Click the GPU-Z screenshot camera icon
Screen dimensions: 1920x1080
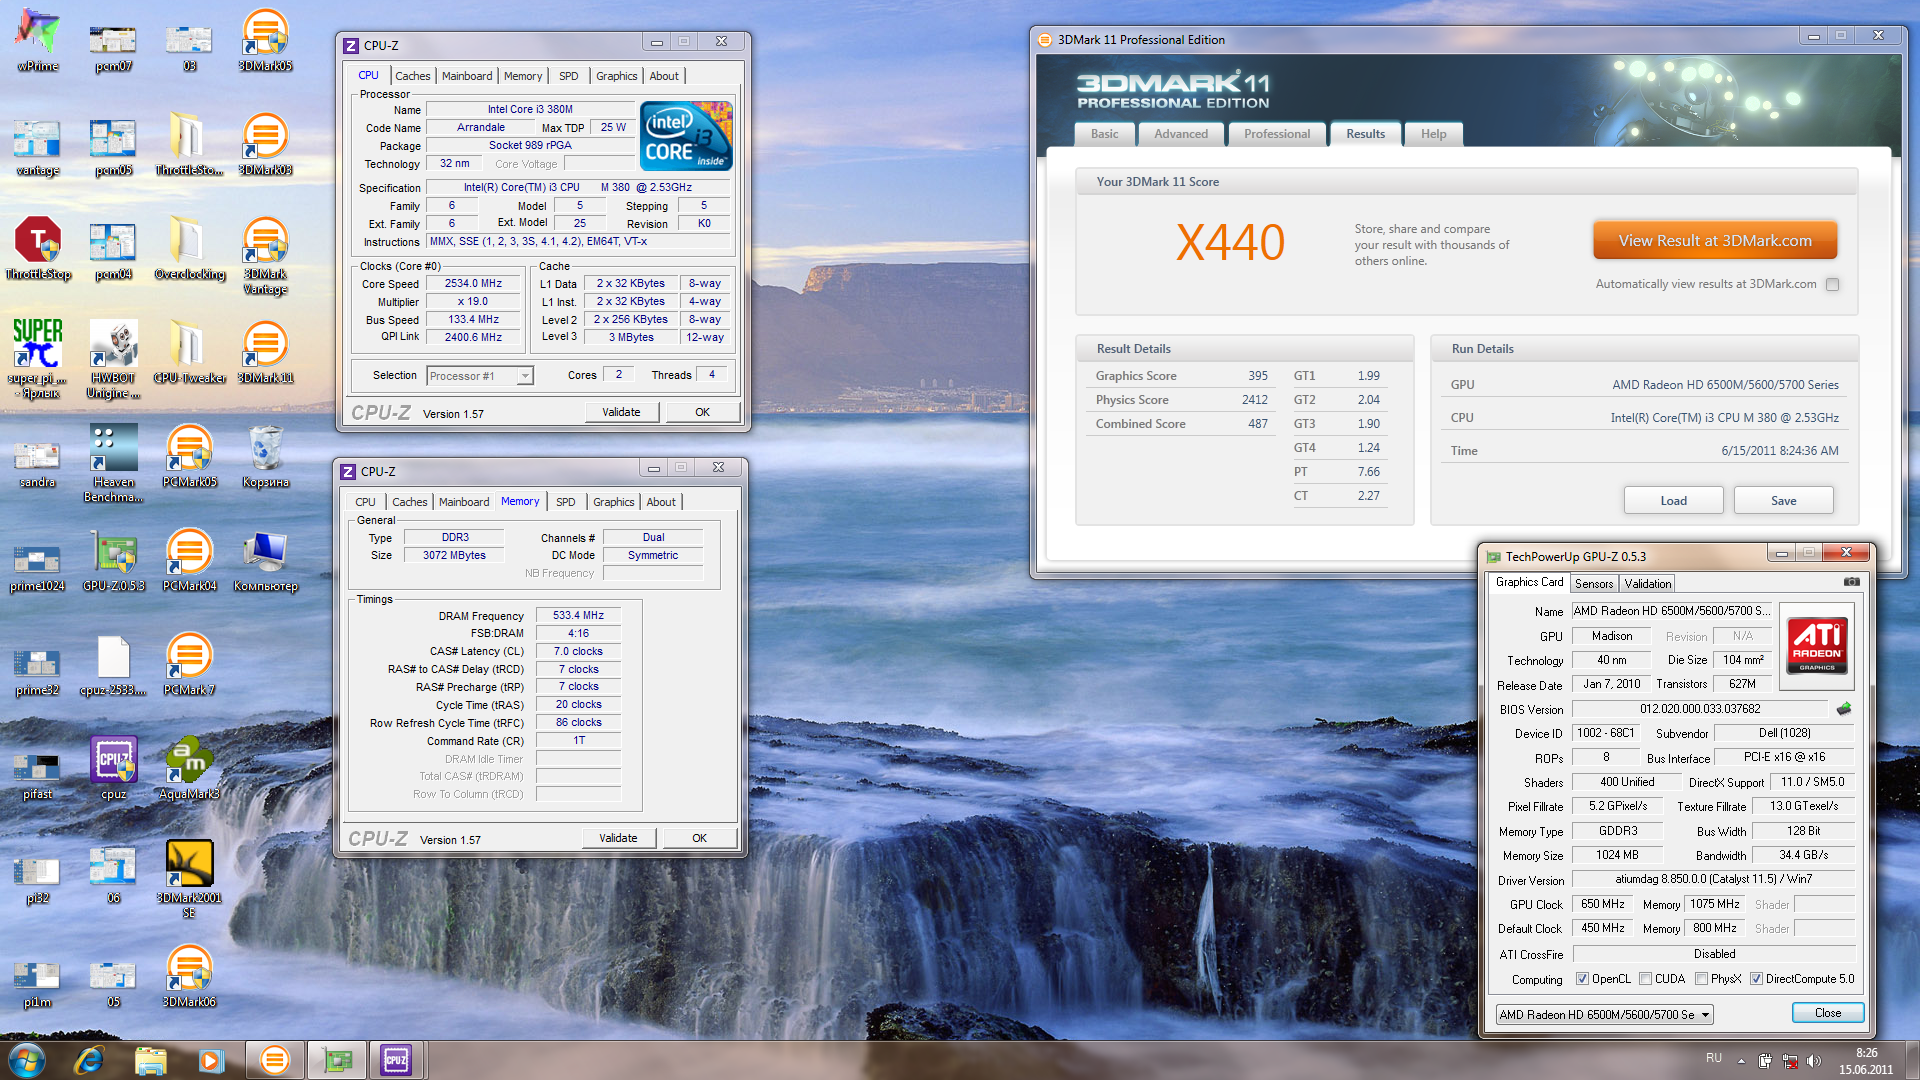click(x=1852, y=582)
